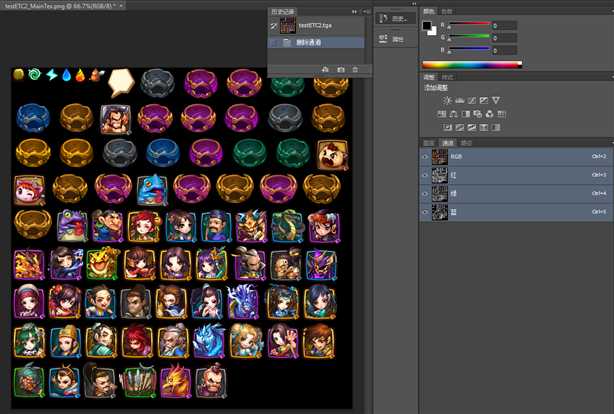Switch to the Paths tab

(466, 143)
